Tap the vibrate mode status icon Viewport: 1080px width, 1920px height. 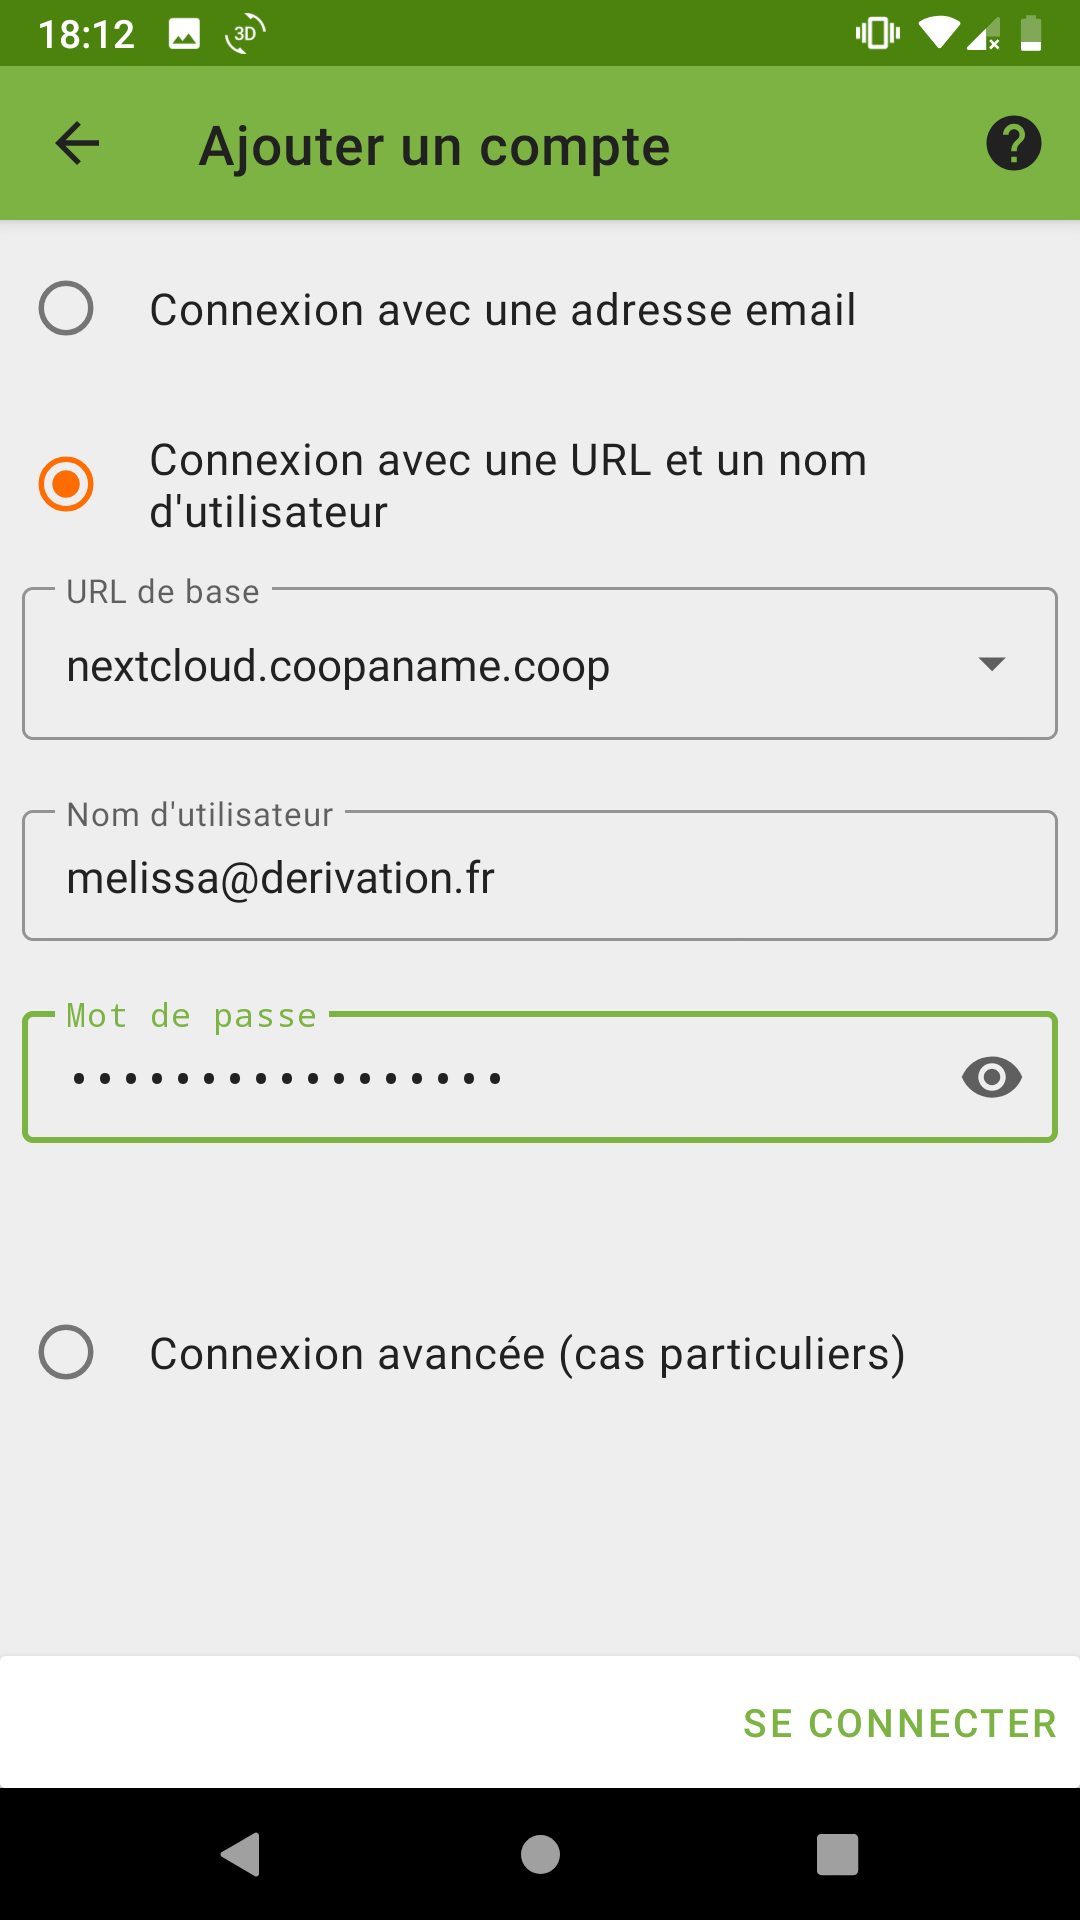tap(877, 34)
